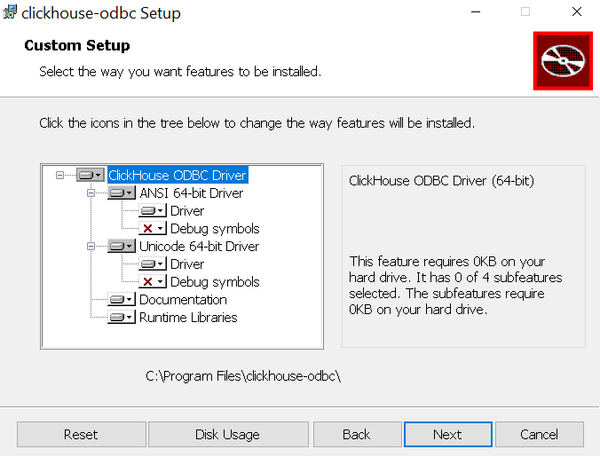
Task: Open the ANSI 64-bit Driver feature icon
Action: [121, 193]
